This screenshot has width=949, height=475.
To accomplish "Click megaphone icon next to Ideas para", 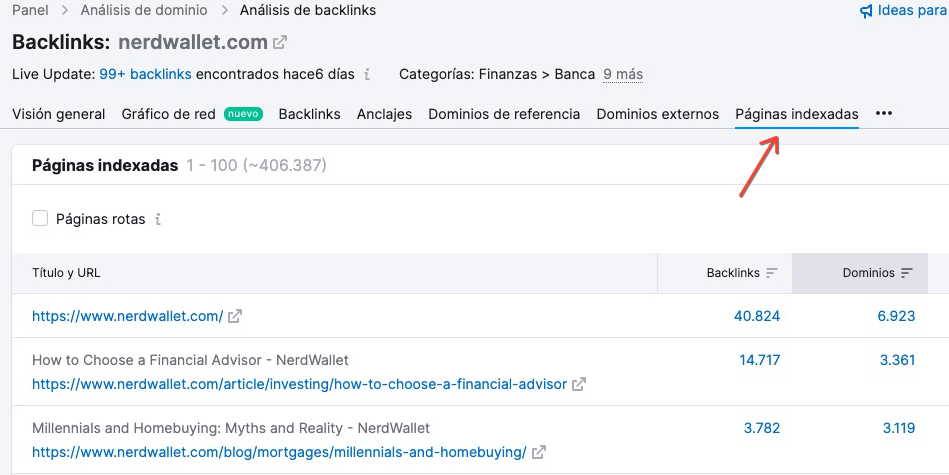I will pyautogui.click(x=867, y=11).
